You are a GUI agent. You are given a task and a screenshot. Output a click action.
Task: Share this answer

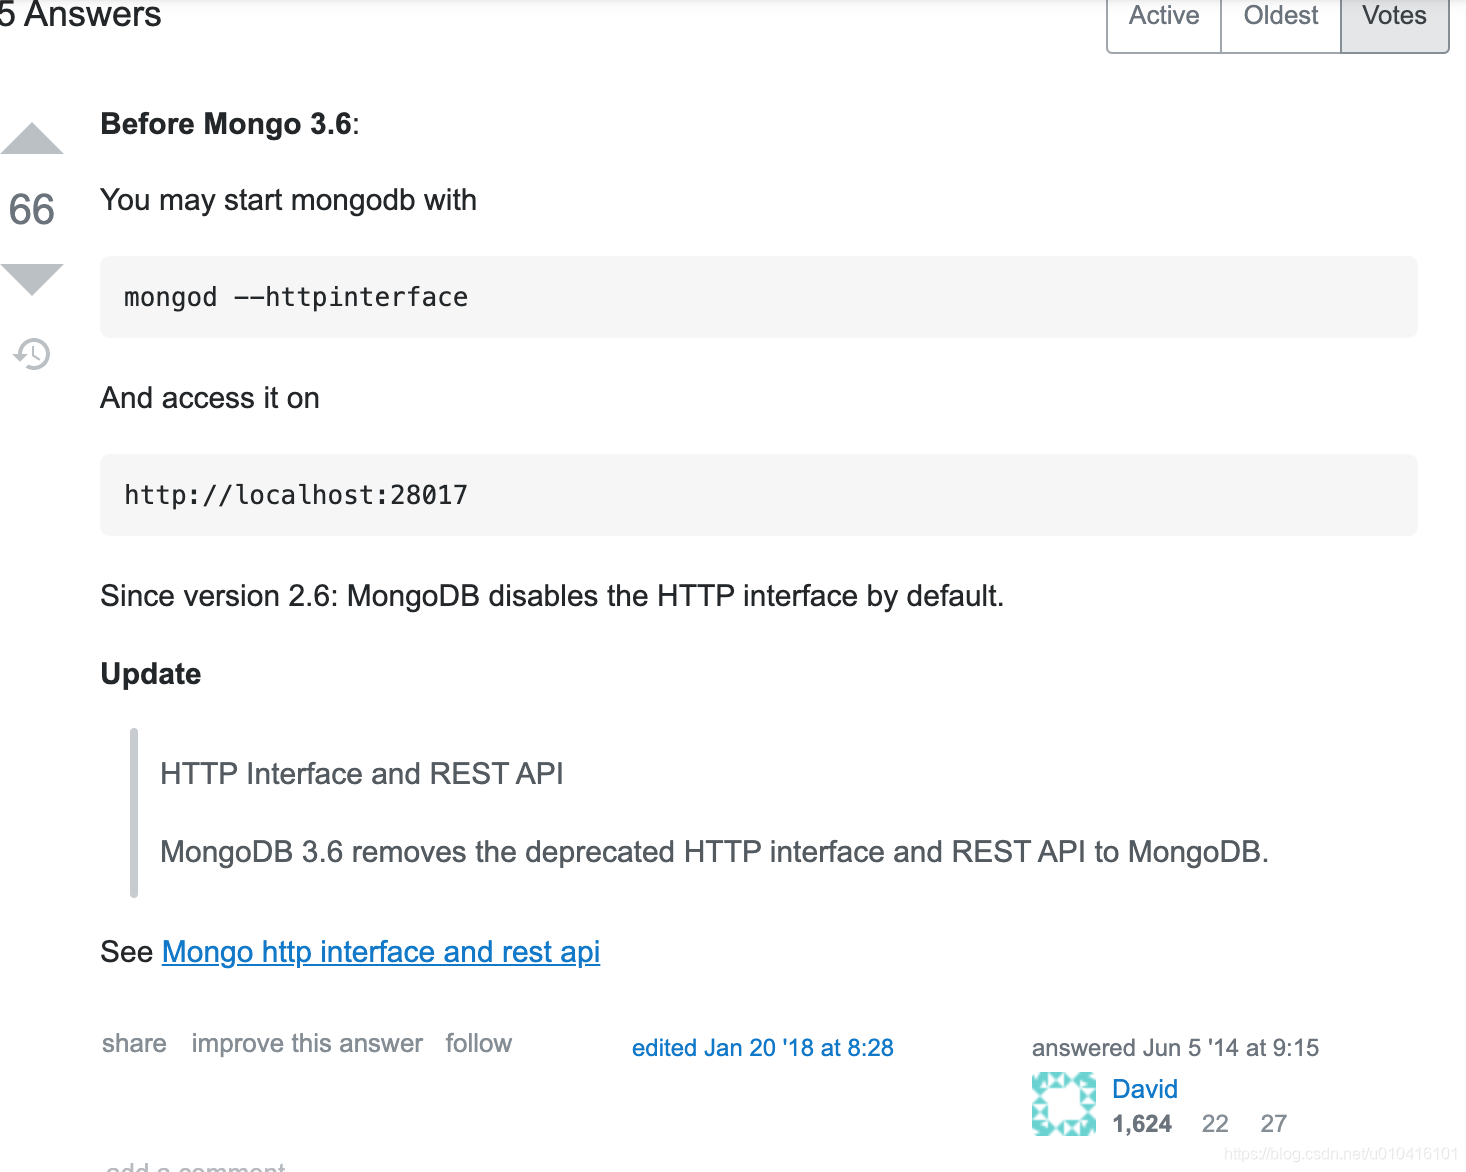(133, 1043)
